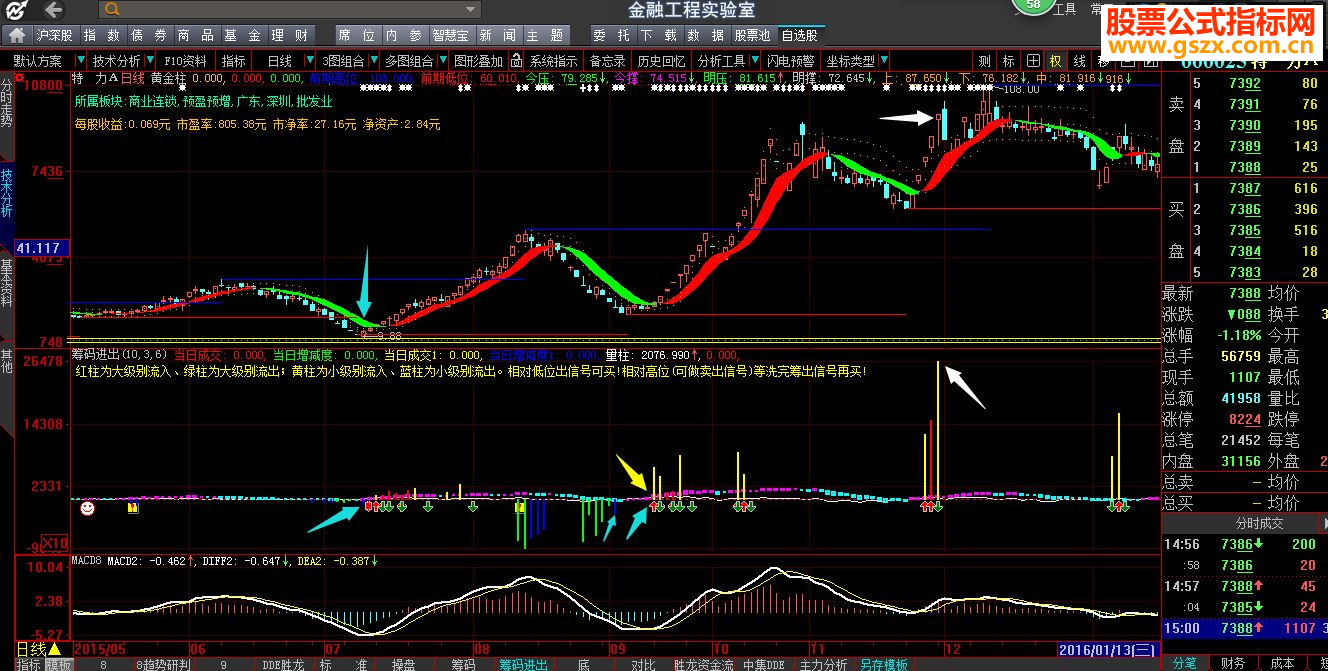Click the search magnifier icon
This screenshot has width=1328, height=671.
(x=110, y=10)
